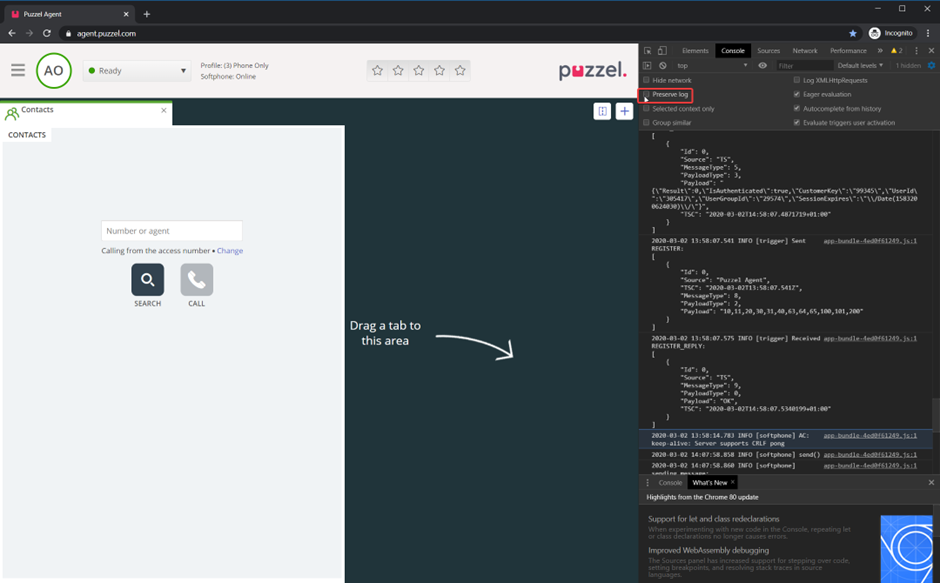Open the Ready status dropdown
The width and height of the screenshot is (940, 583).
[x=137, y=71]
